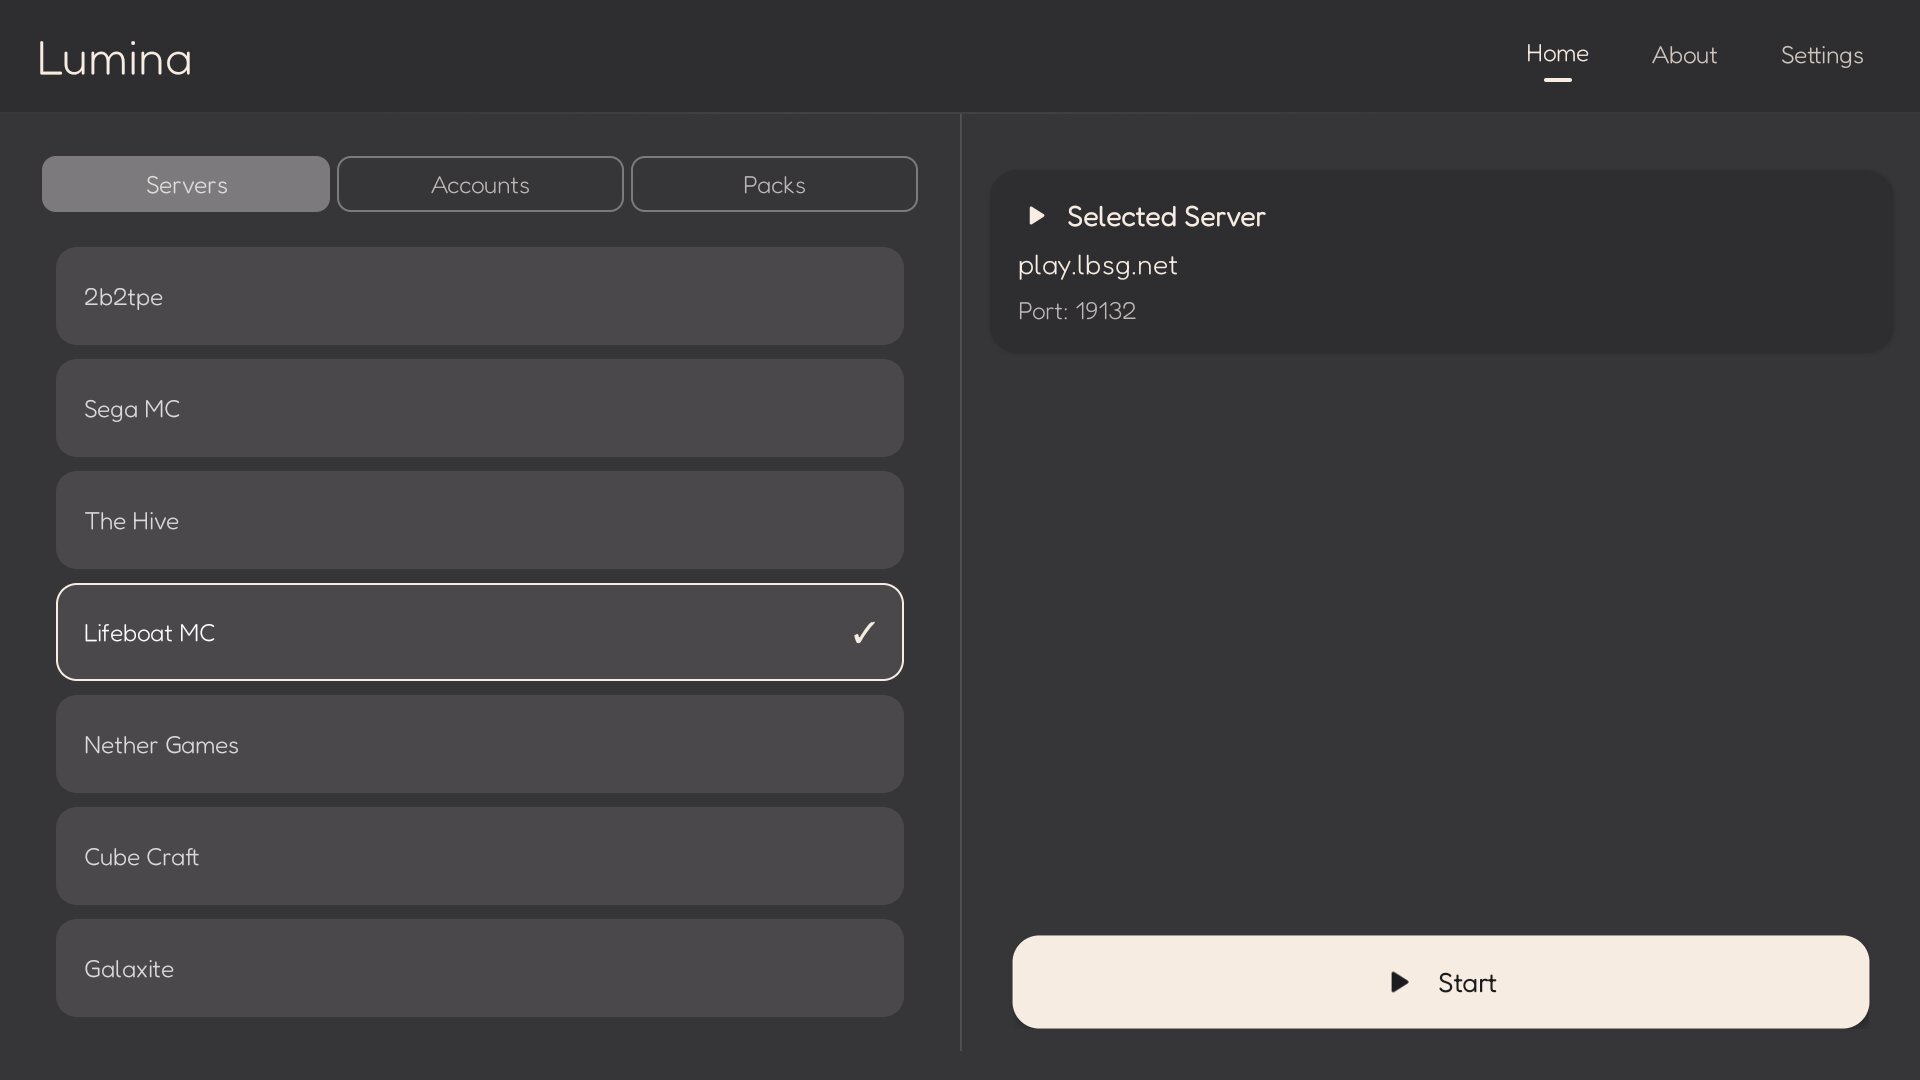Click the play triangle inside Start button
Image resolution: width=1920 pixels, height=1080 pixels.
(x=1400, y=983)
